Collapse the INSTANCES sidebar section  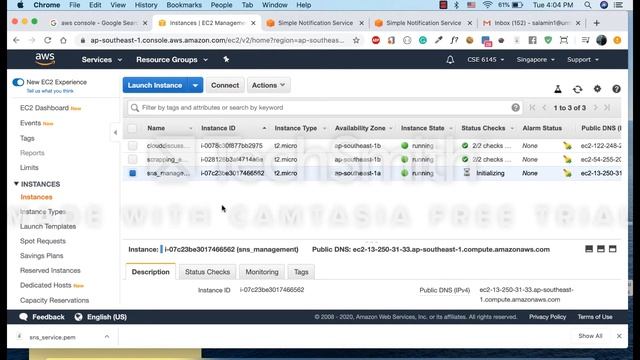coord(16,184)
